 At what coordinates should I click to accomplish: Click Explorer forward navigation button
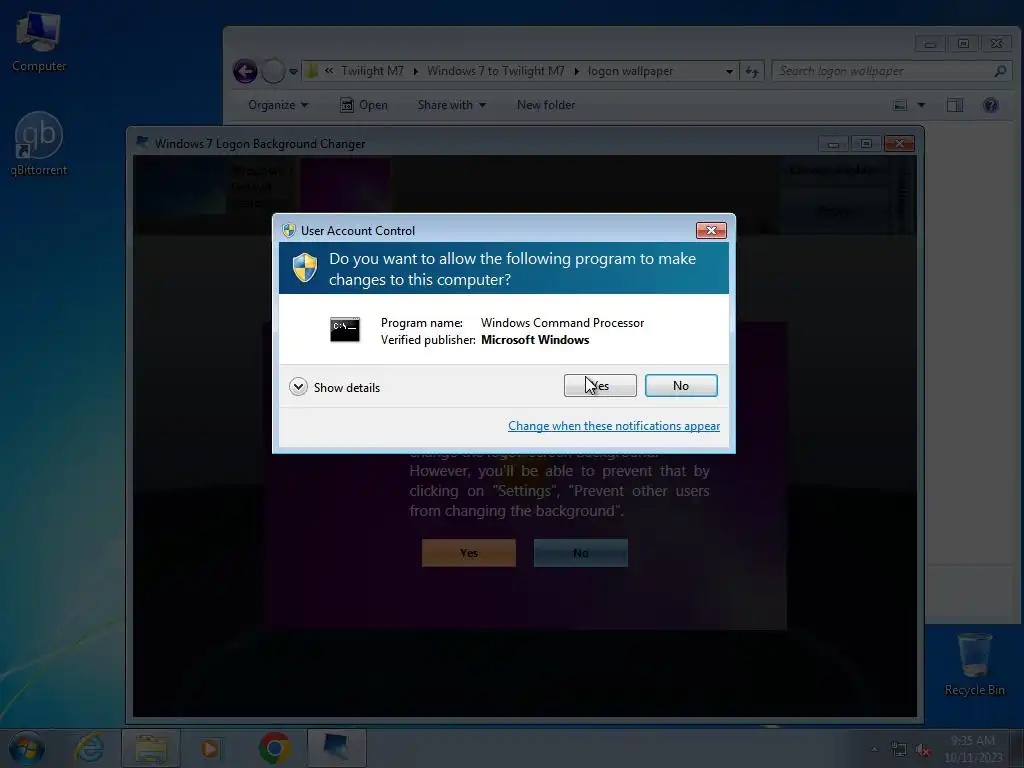[x=273, y=71]
